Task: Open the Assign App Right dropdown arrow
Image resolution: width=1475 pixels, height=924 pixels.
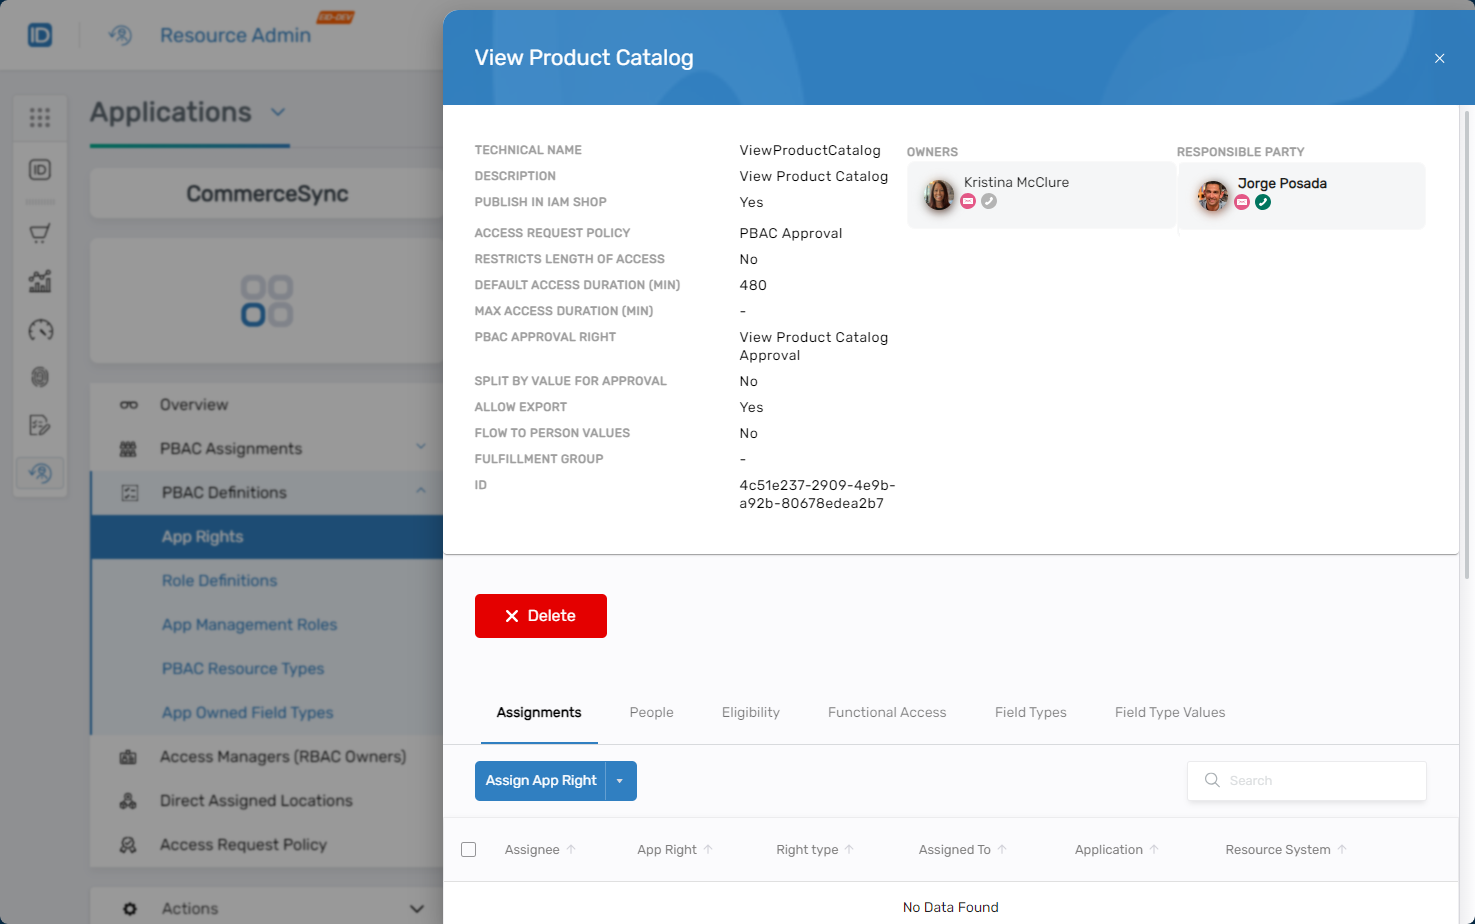Action: click(x=619, y=780)
